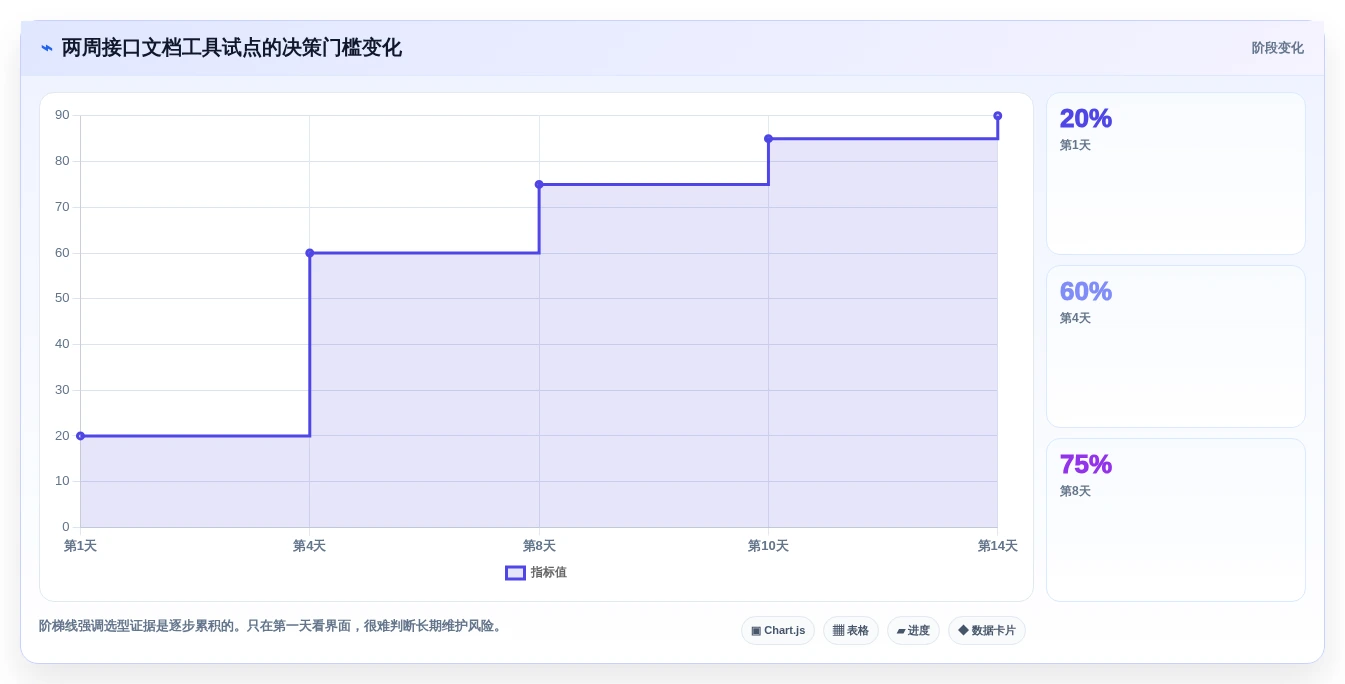This screenshot has width=1345, height=684.
Task: Select the 进度 chip
Action: [x=913, y=631]
